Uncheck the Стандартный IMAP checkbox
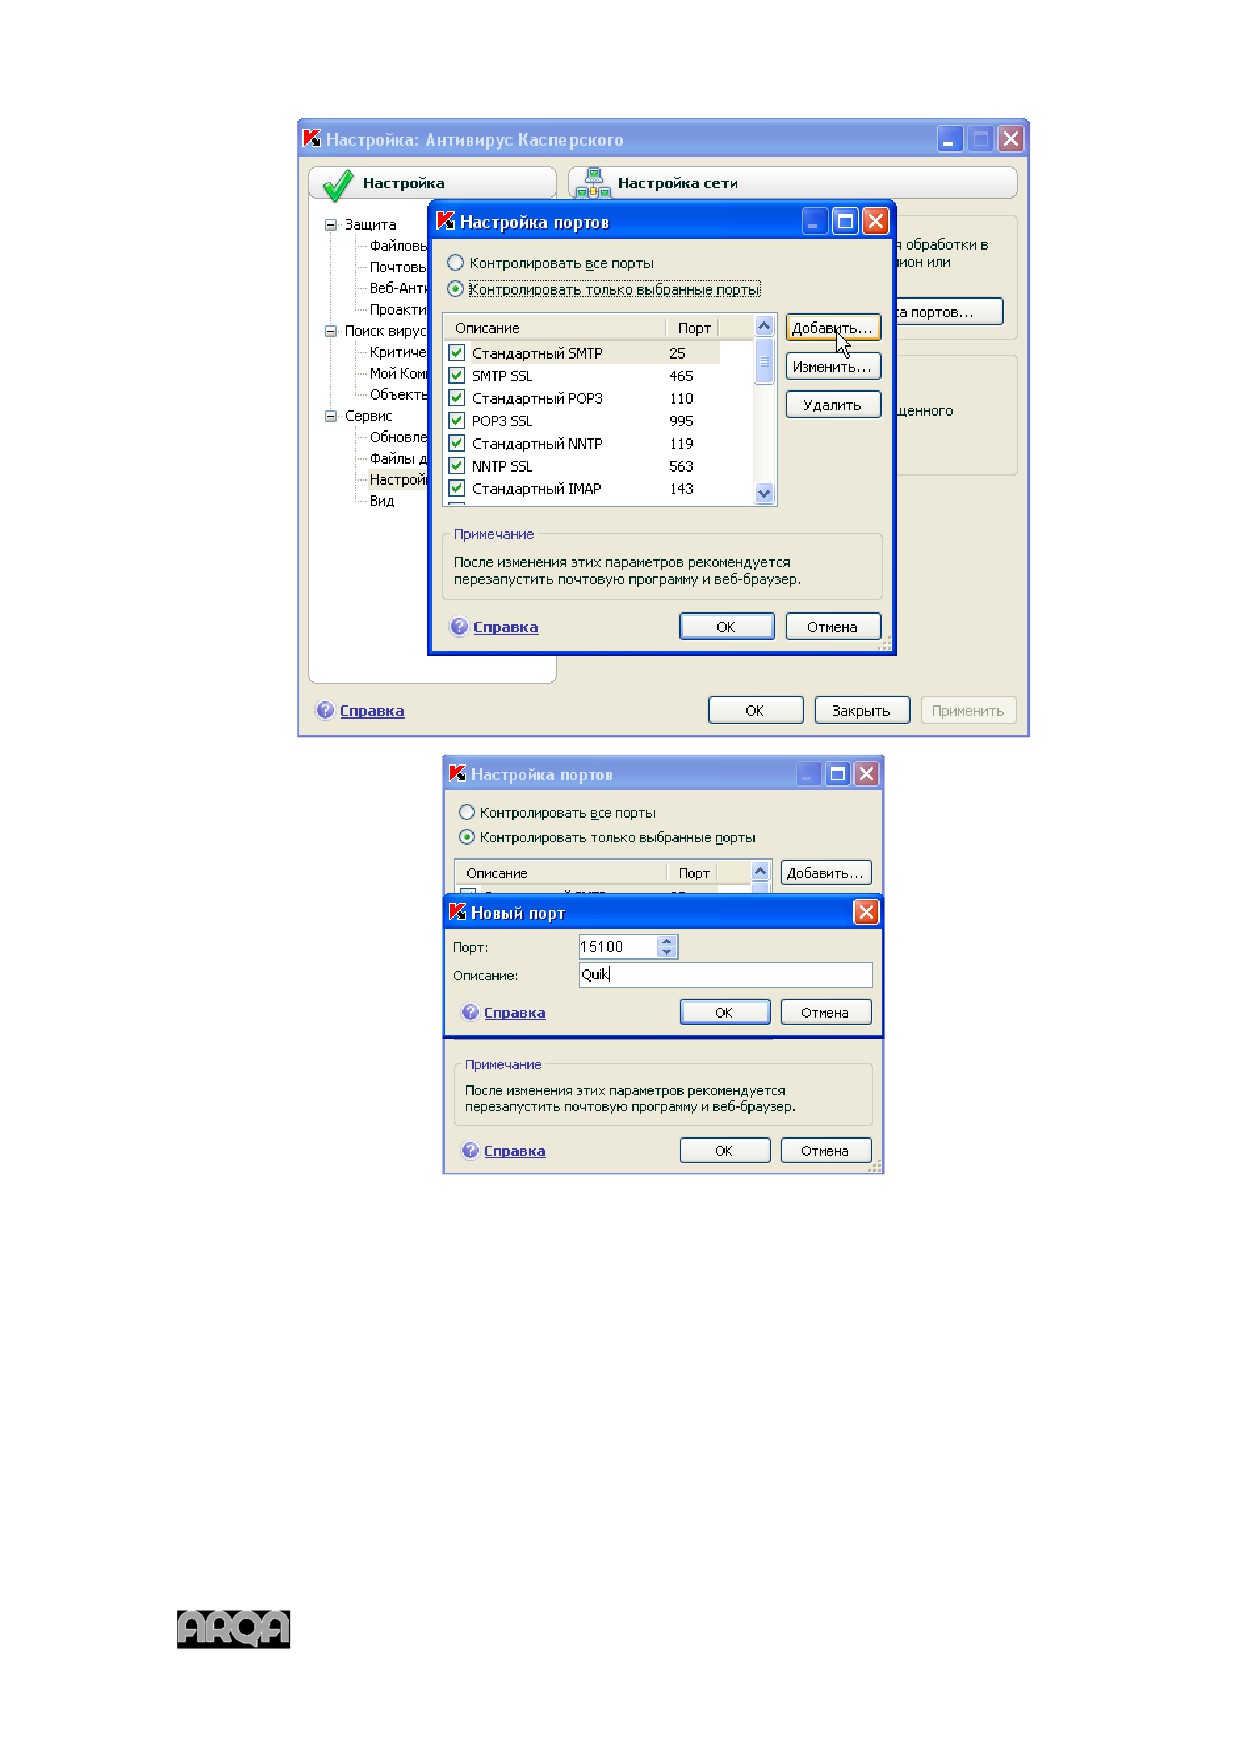This screenshot has width=1239, height=1752. pos(457,488)
